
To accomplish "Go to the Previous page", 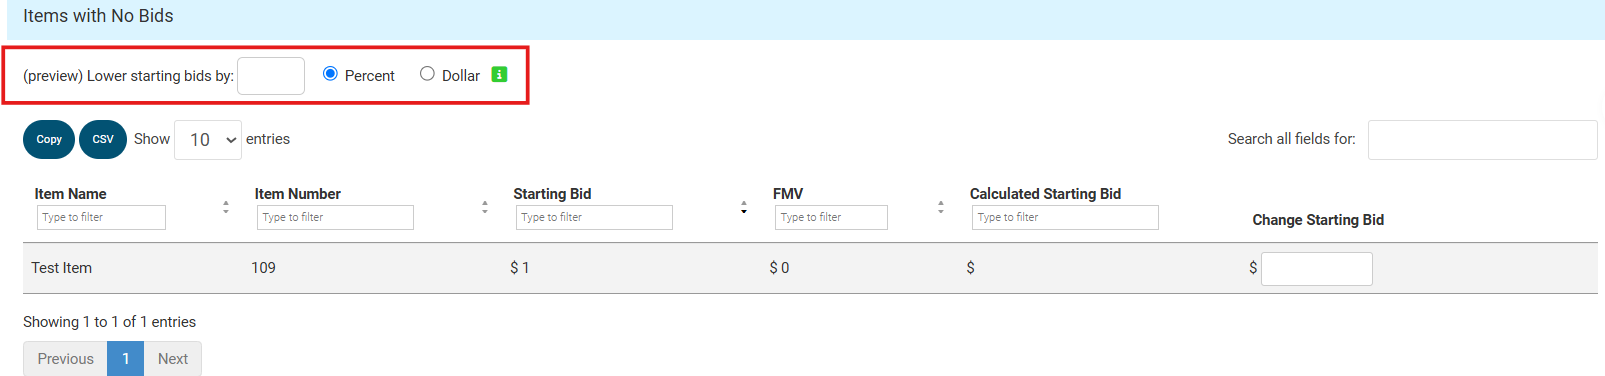I will (65, 358).
